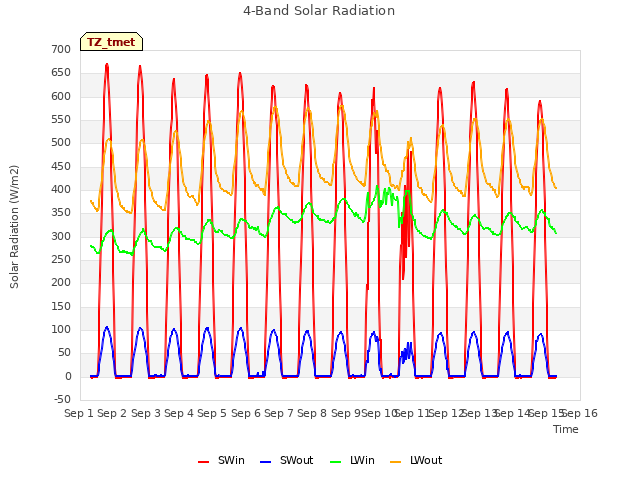
Task: Click the -50 y-axis tick label
Action: click(62, 399)
